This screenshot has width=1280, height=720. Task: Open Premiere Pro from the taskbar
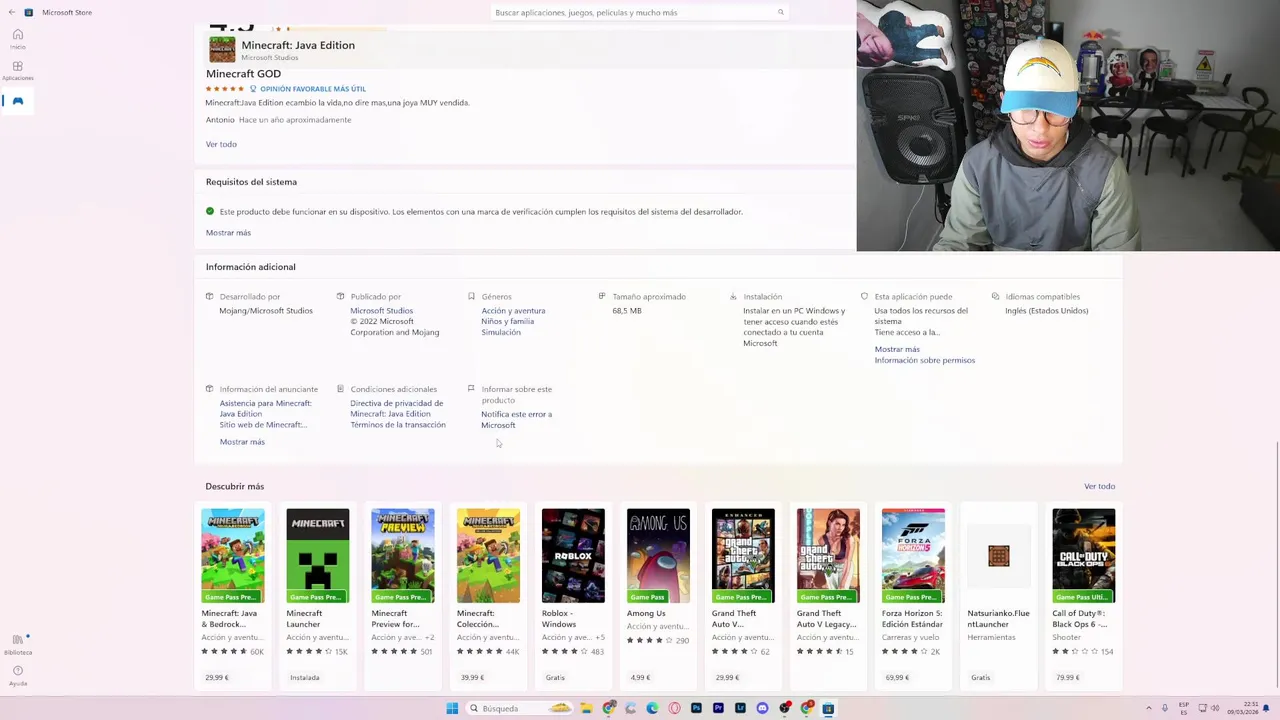point(718,708)
